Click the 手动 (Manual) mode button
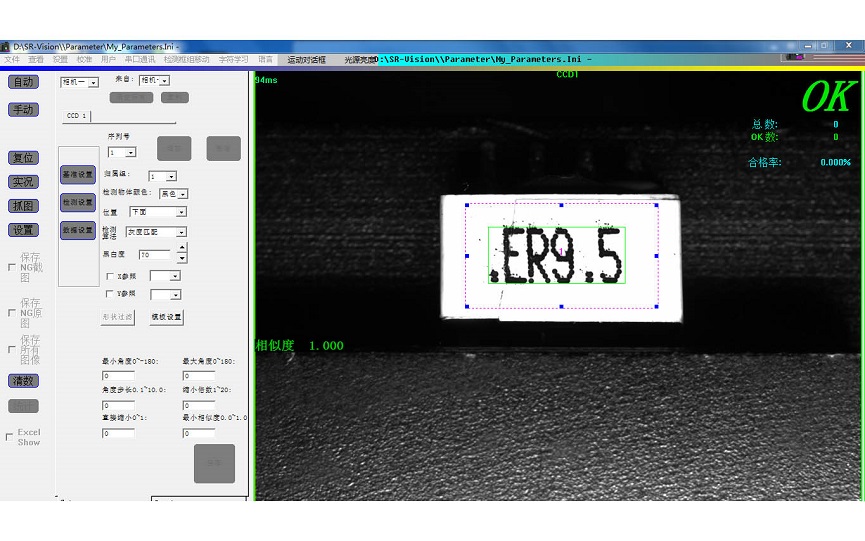Image resolution: width=865 pixels, height=541 pixels. 23,110
